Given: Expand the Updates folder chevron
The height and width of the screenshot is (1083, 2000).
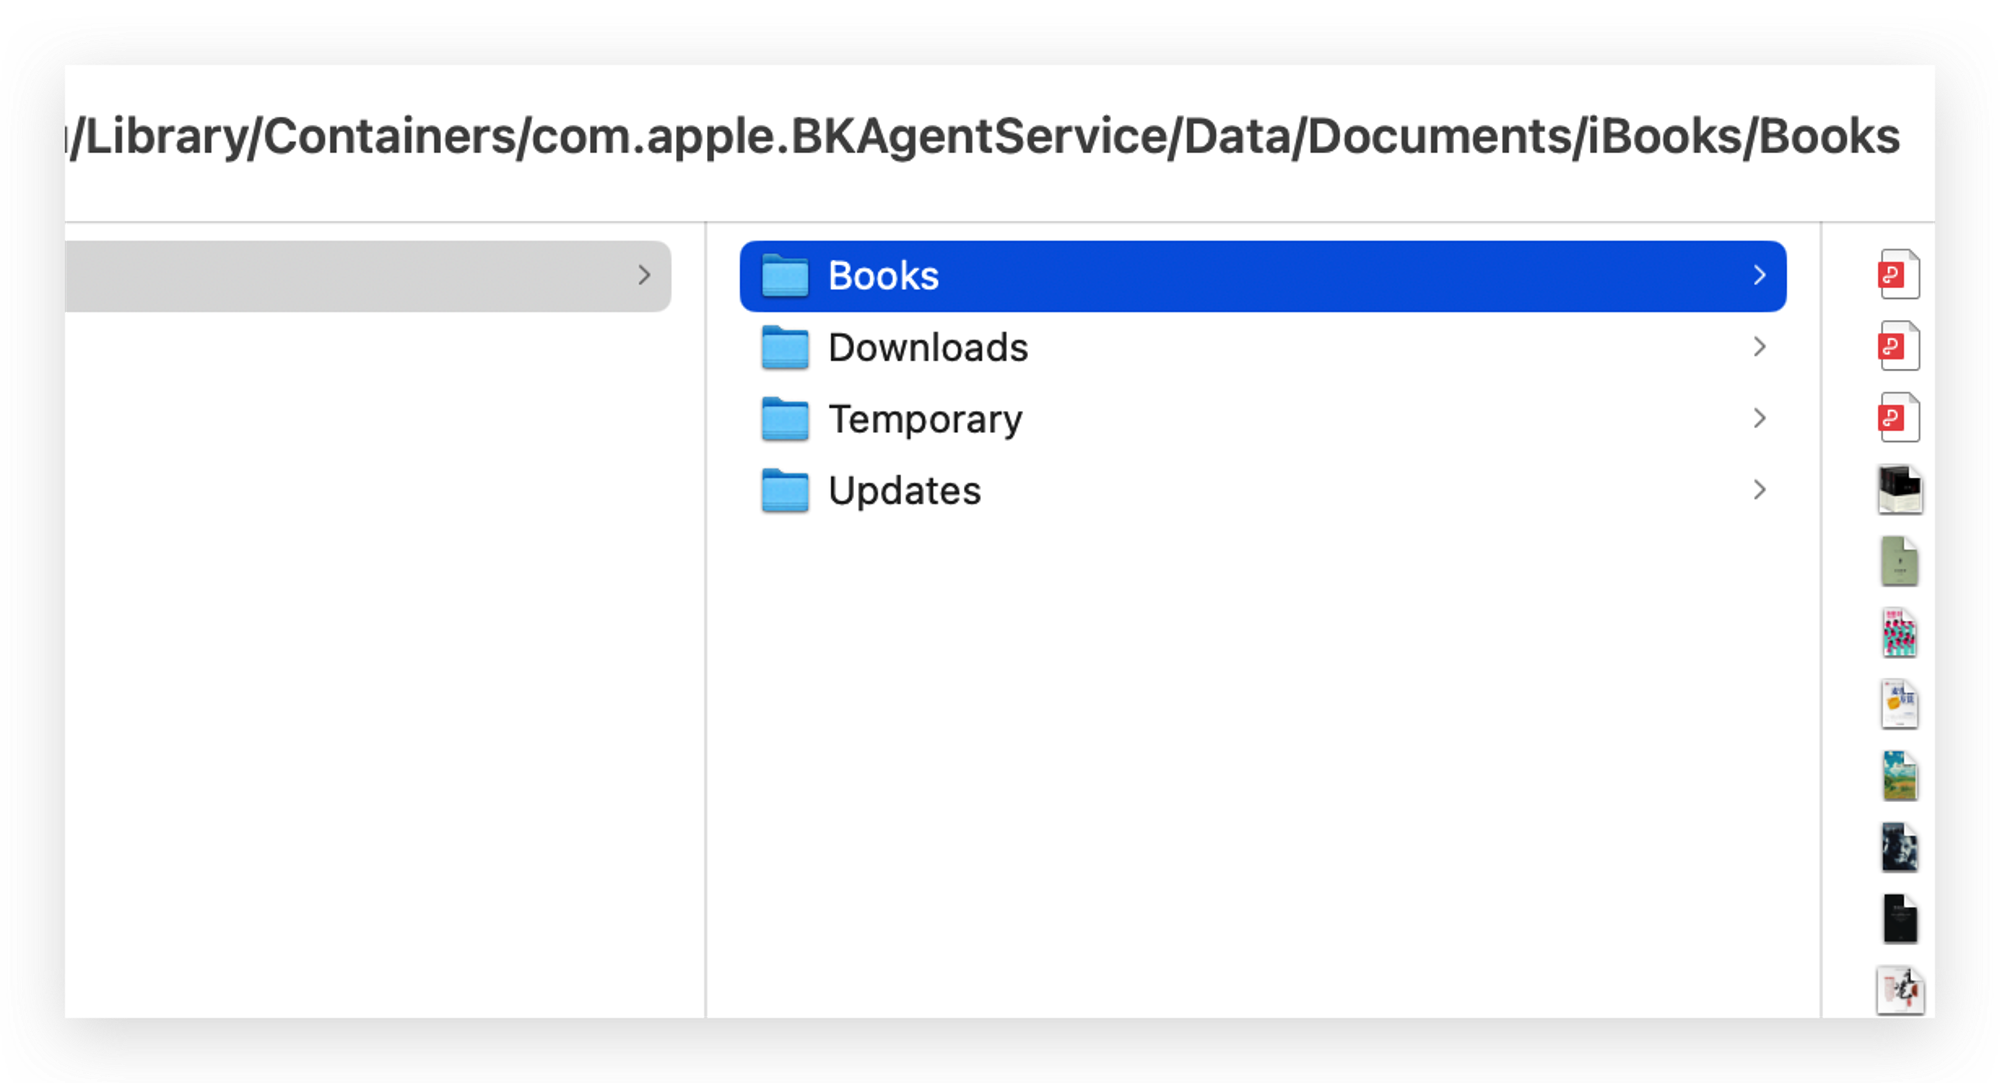Looking at the screenshot, I should [x=1759, y=490].
